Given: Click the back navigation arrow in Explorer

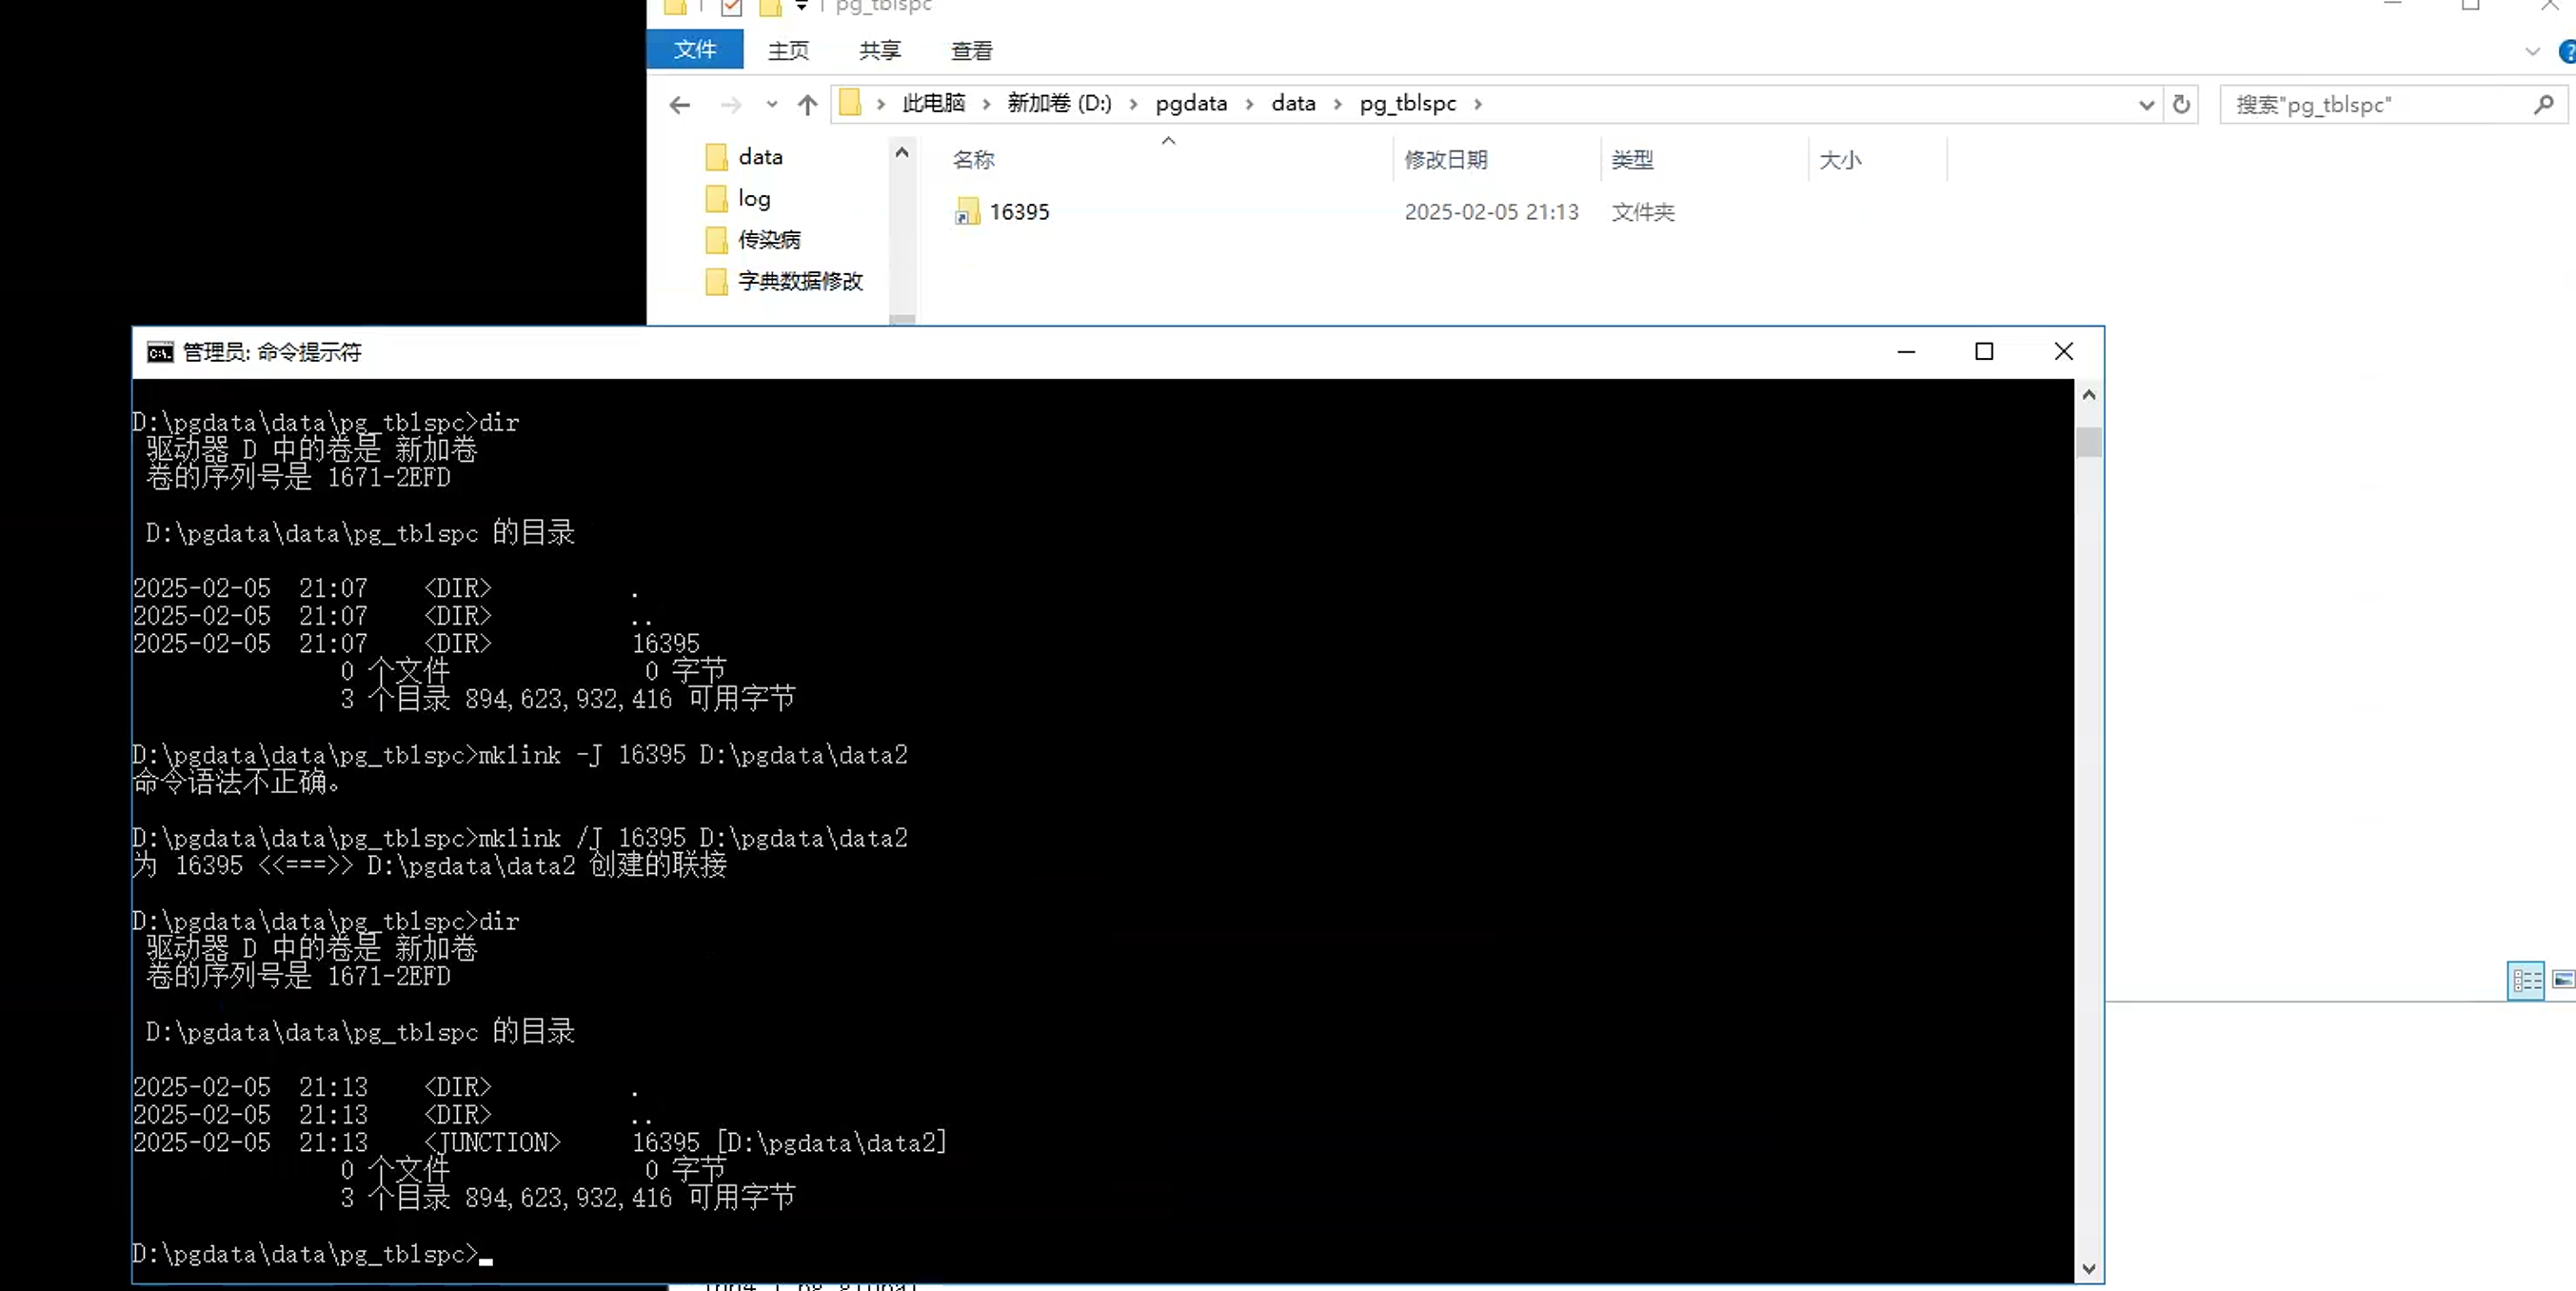Looking at the screenshot, I should coord(680,104).
